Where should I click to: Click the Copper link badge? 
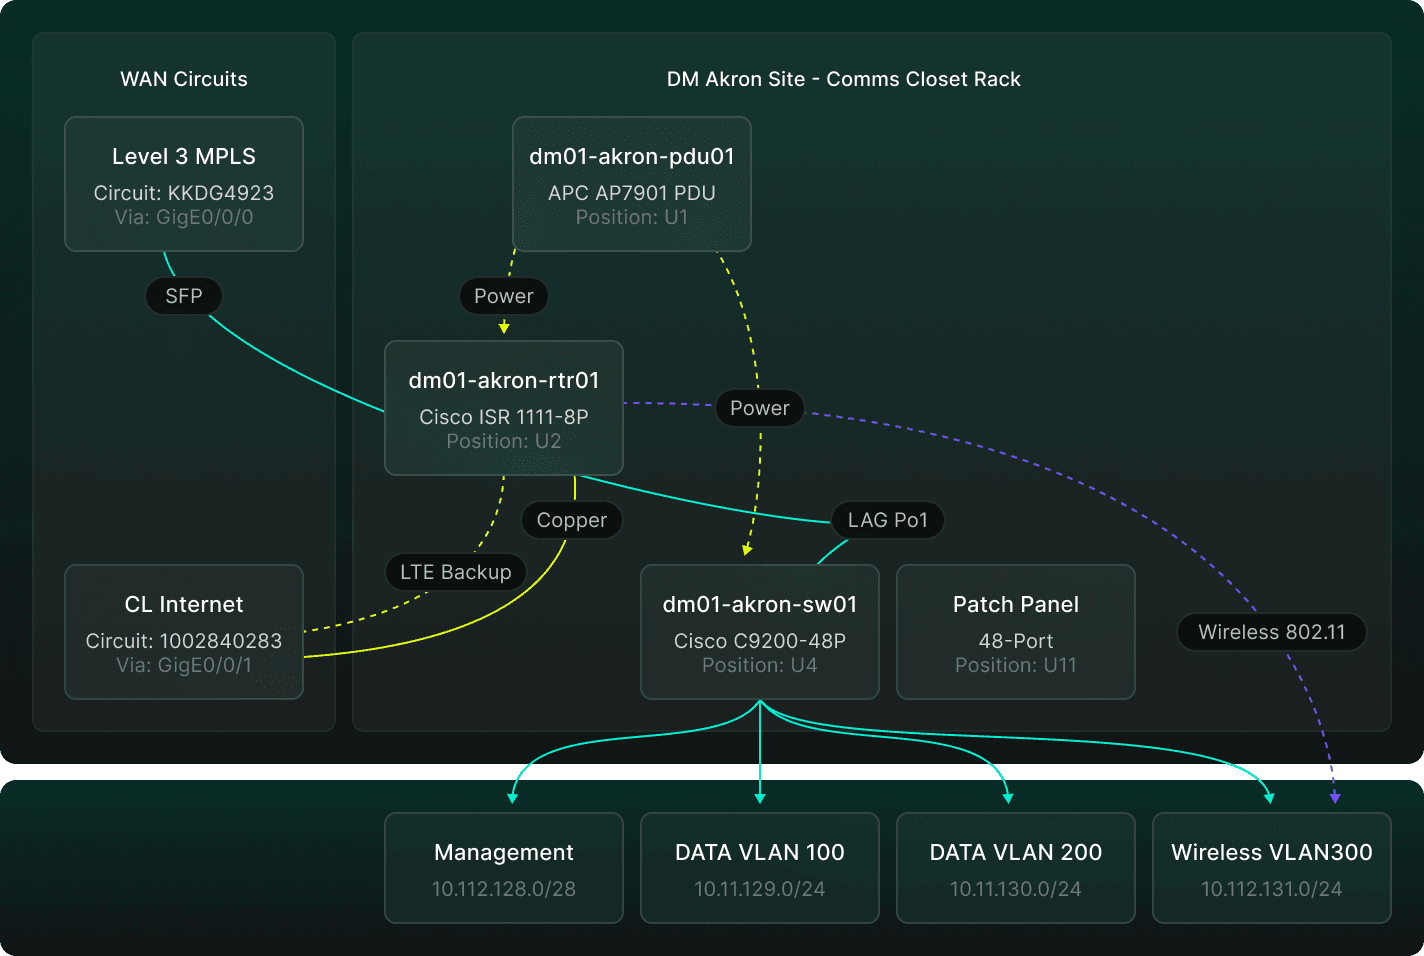pyautogui.click(x=572, y=520)
